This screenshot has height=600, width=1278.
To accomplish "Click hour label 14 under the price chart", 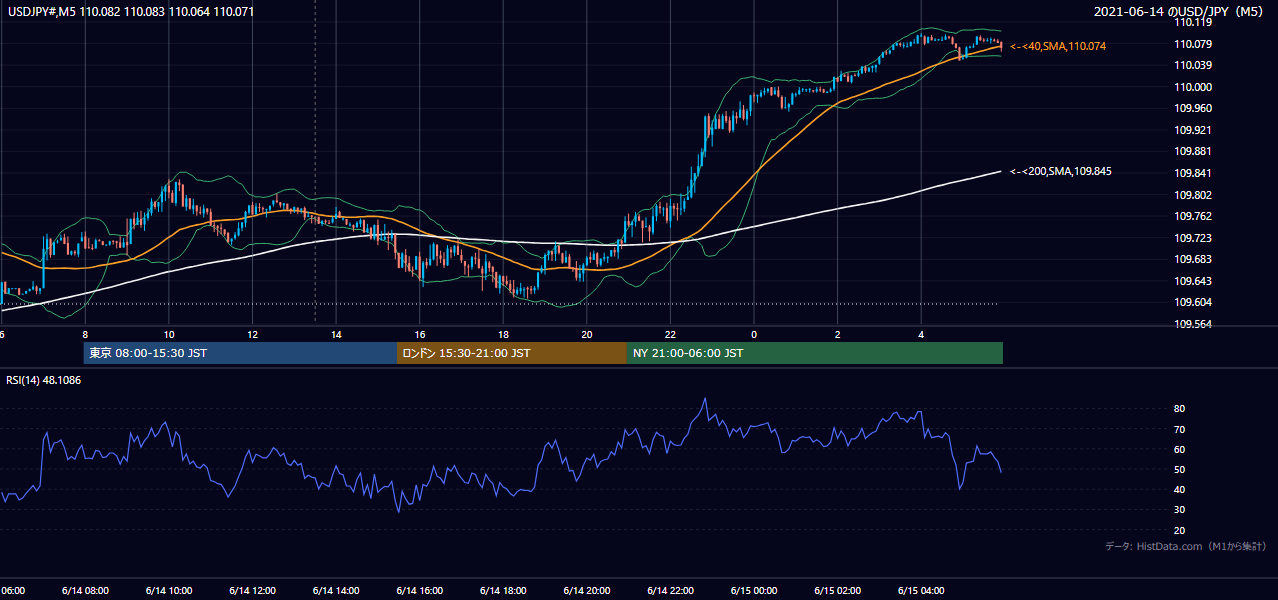I will coord(336,335).
